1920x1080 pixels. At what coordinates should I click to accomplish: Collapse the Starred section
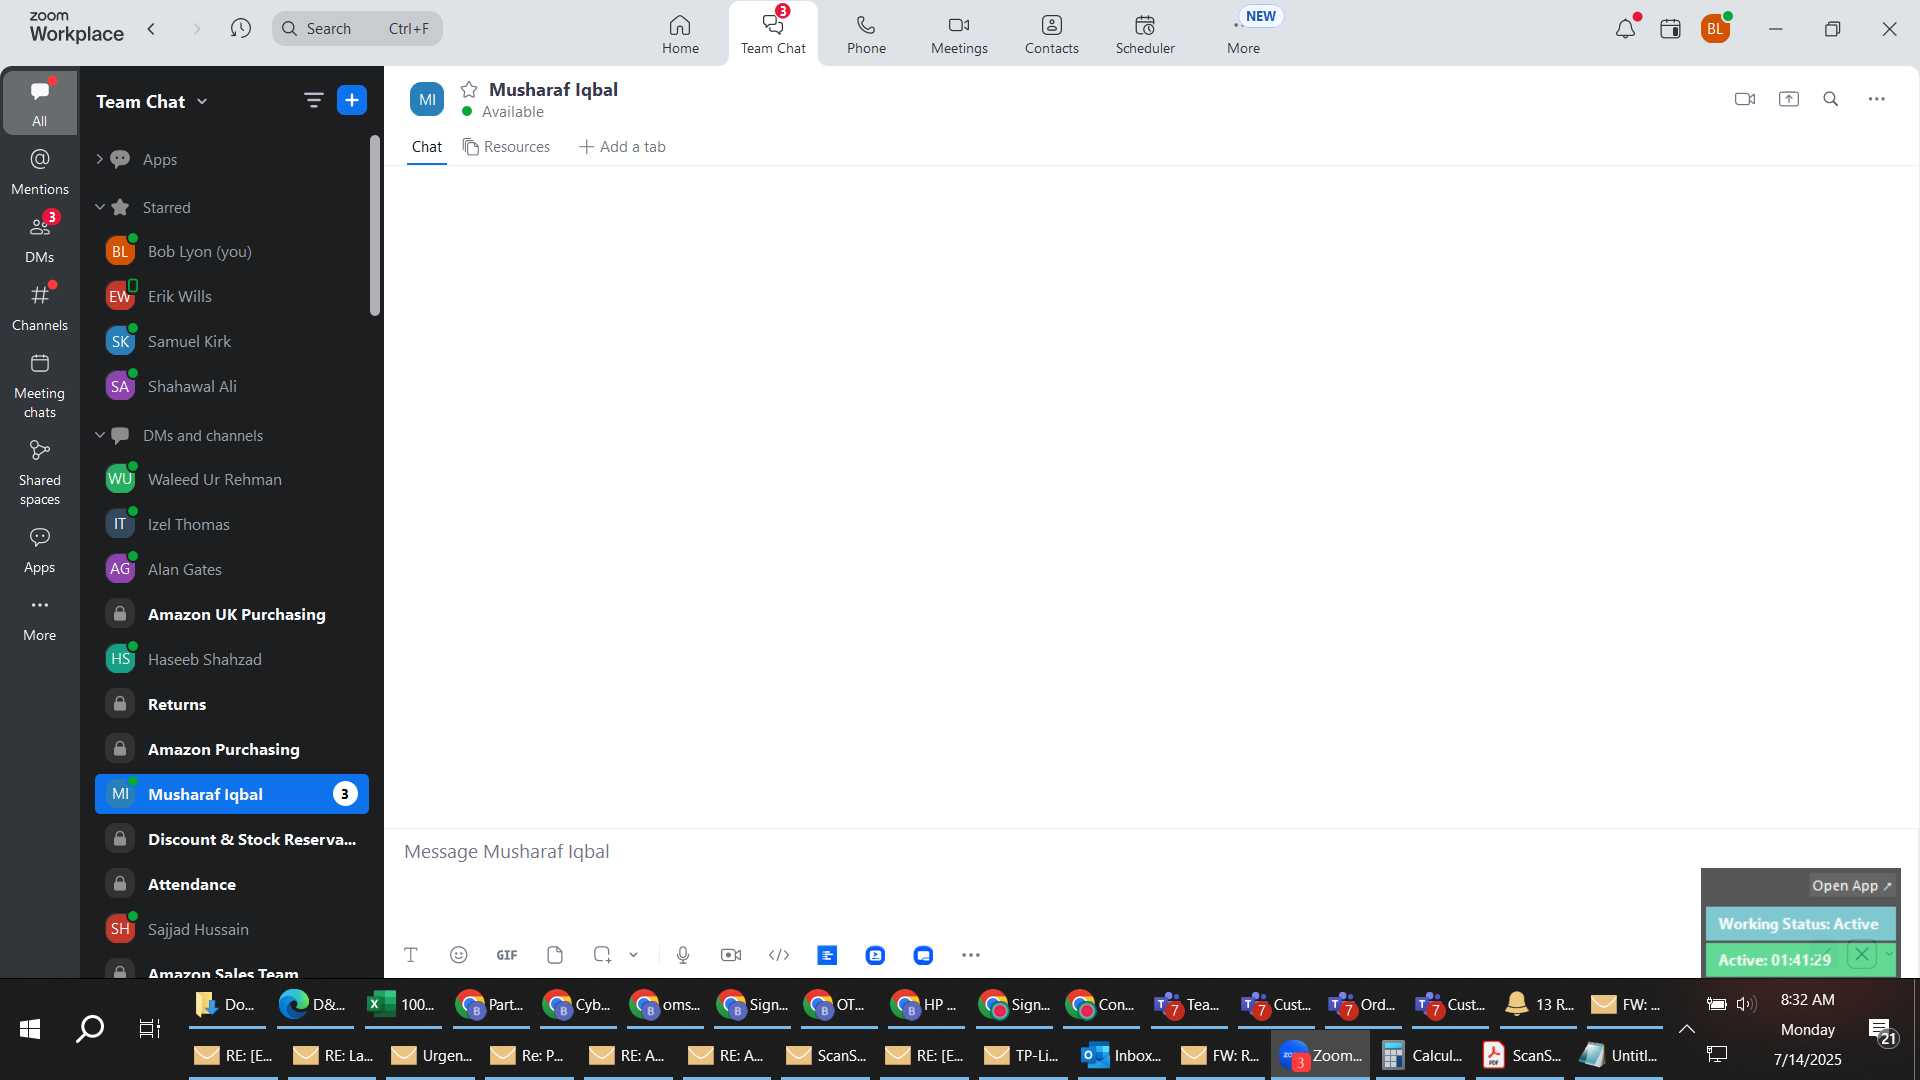(x=99, y=207)
